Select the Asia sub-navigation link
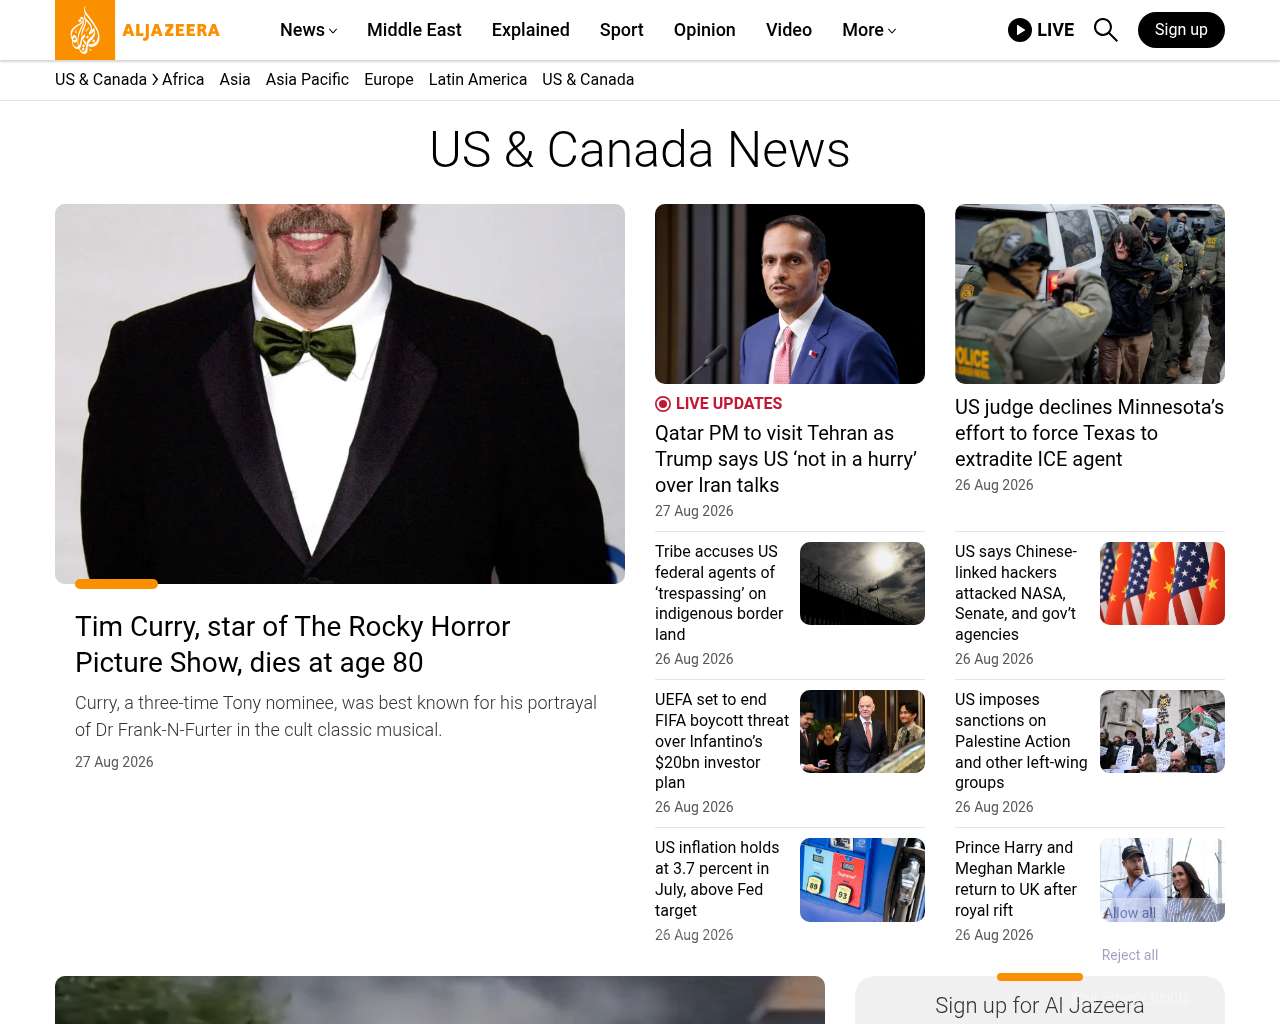 coord(235,80)
